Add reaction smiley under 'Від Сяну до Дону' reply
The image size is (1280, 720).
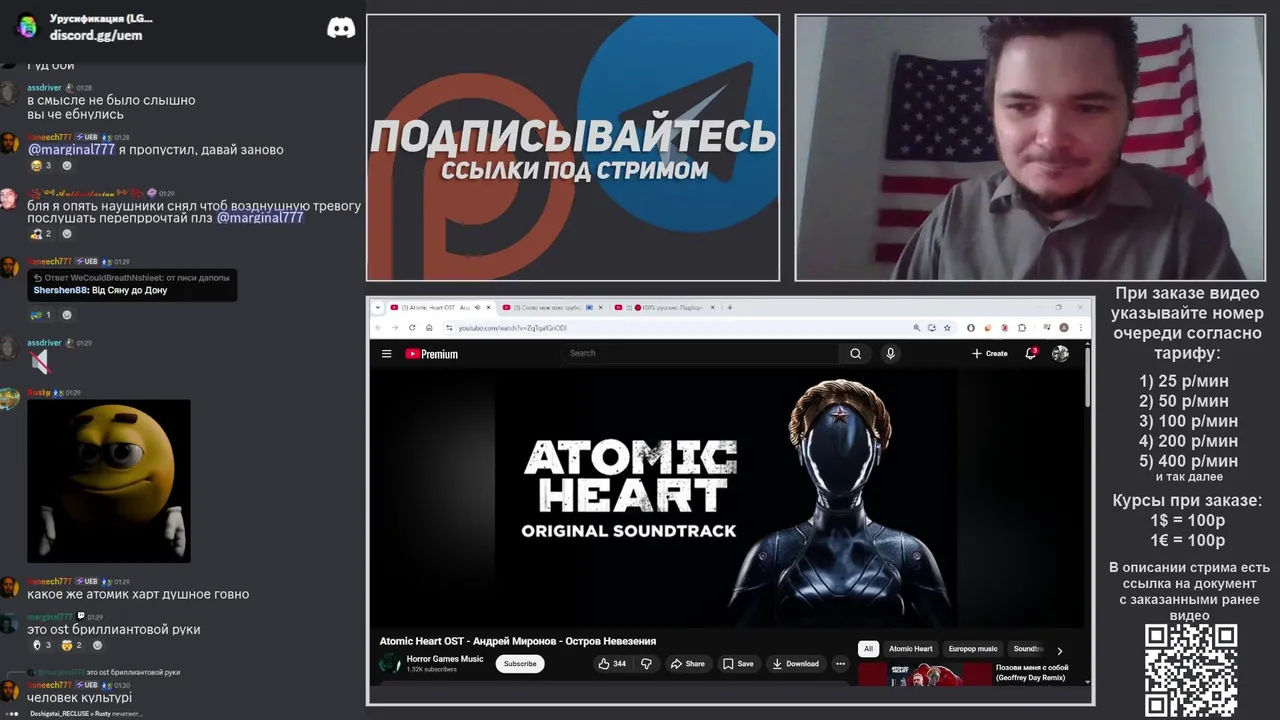click(67, 315)
